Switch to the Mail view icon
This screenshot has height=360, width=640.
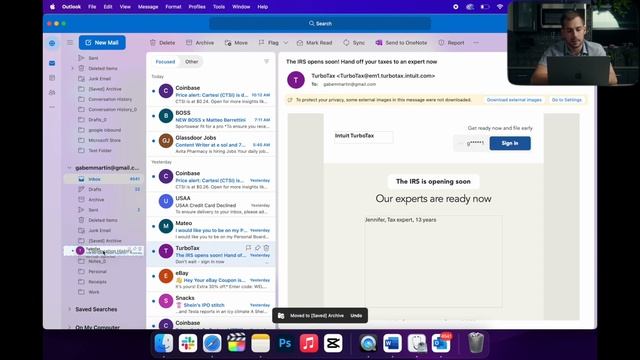52,63
